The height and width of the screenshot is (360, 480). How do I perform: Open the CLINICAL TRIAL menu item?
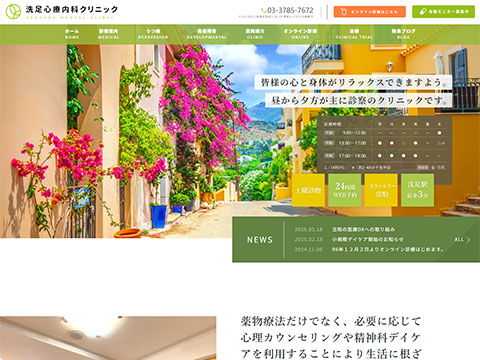pos(354,34)
